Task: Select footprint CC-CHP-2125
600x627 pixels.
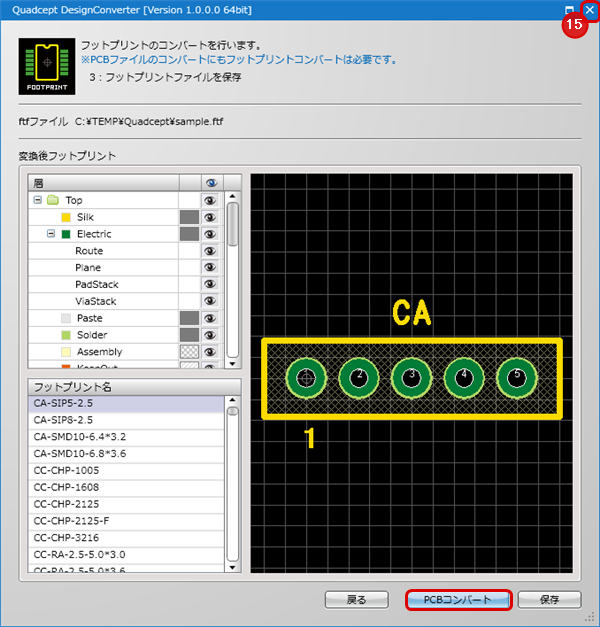Action: [126, 504]
